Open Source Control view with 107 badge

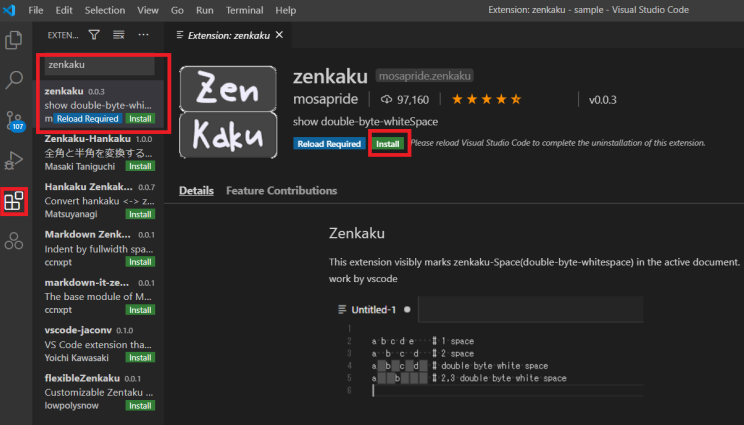click(x=15, y=120)
